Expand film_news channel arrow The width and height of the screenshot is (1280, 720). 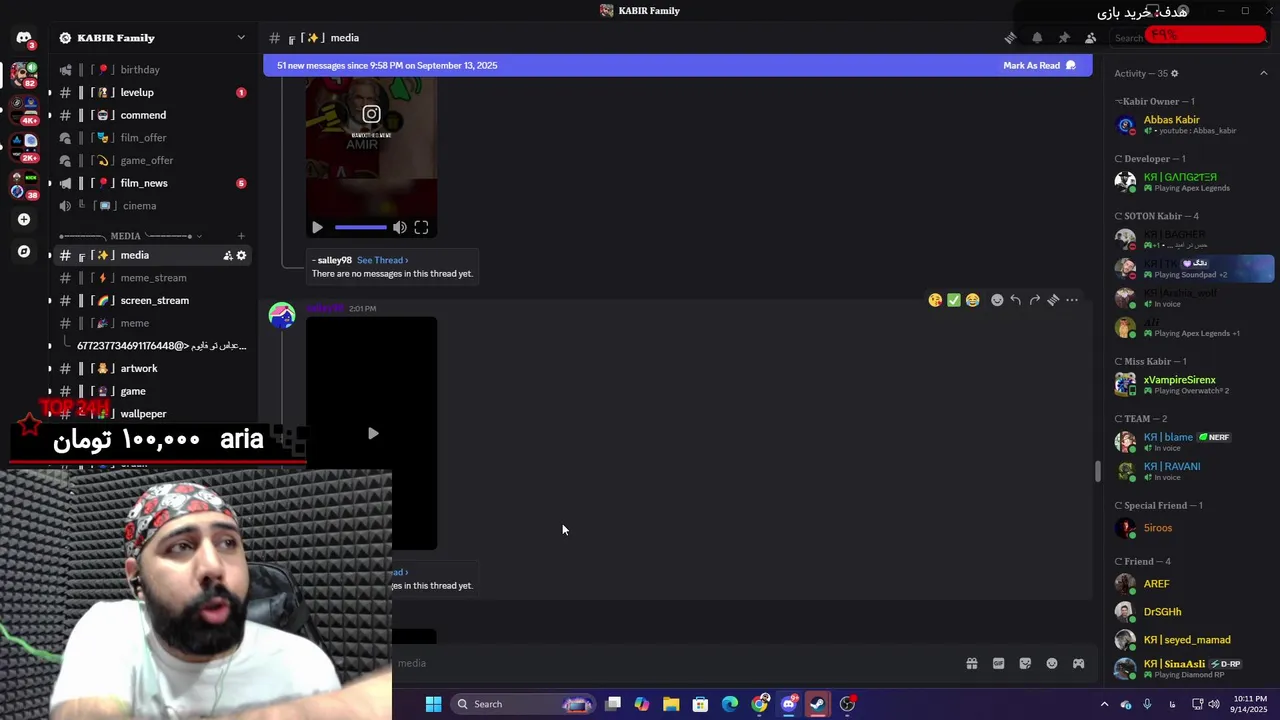tap(50, 183)
